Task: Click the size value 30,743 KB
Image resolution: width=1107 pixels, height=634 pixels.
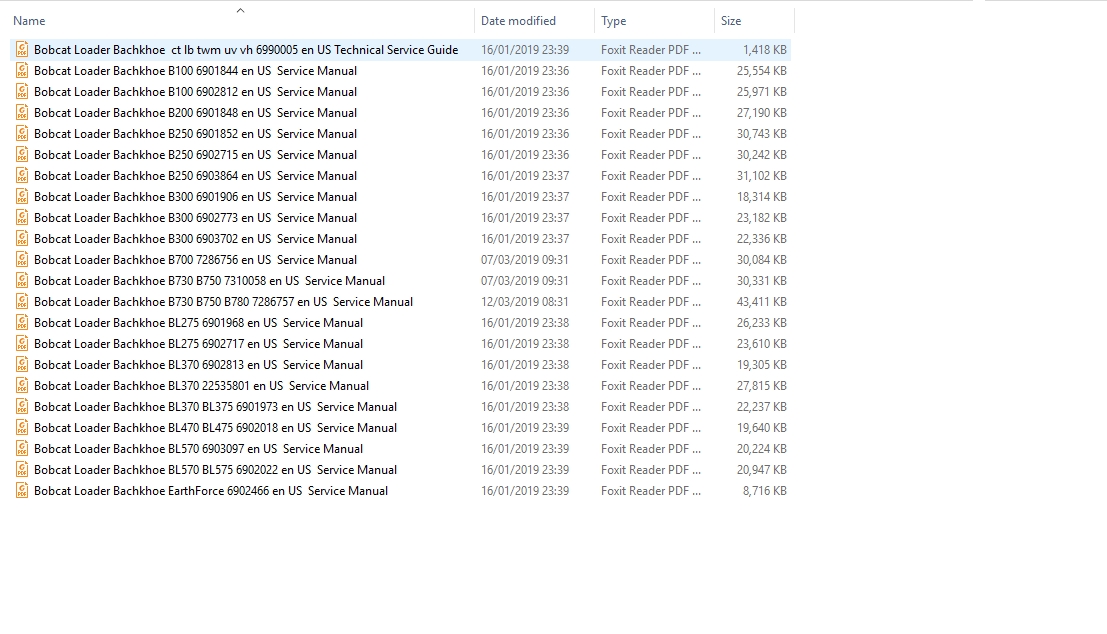Action: point(762,134)
